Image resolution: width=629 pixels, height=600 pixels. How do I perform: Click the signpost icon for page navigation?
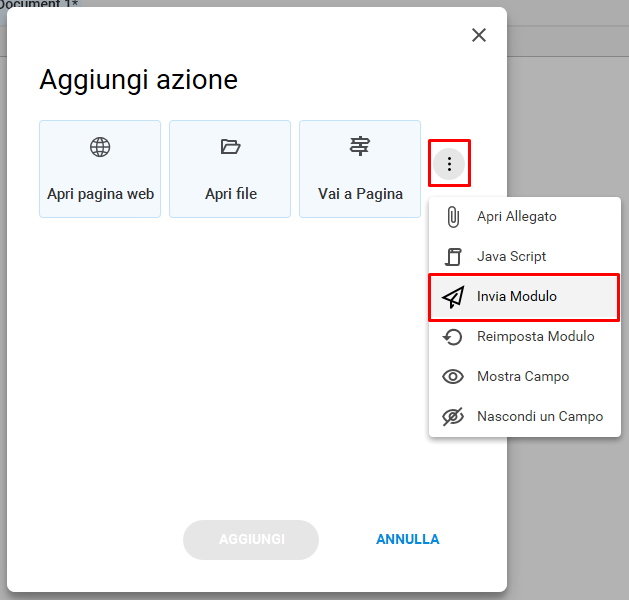tap(360, 146)
